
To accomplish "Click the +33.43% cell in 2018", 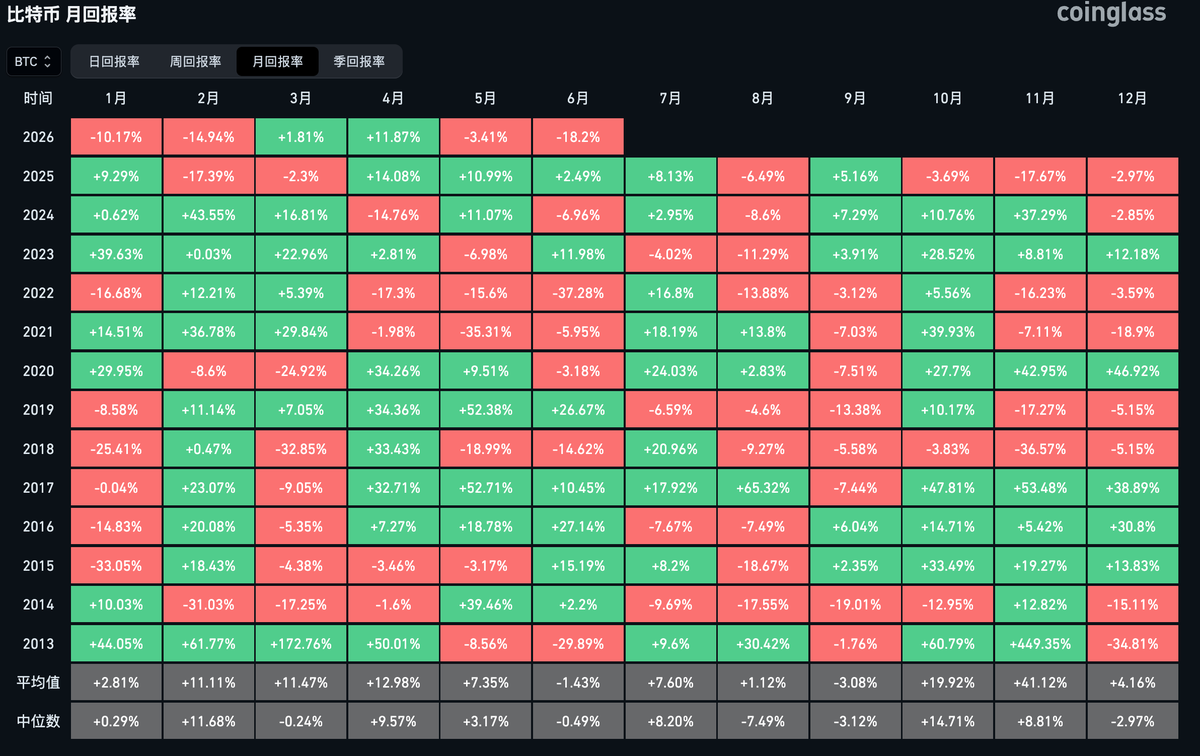I will (x=393, y=449).
